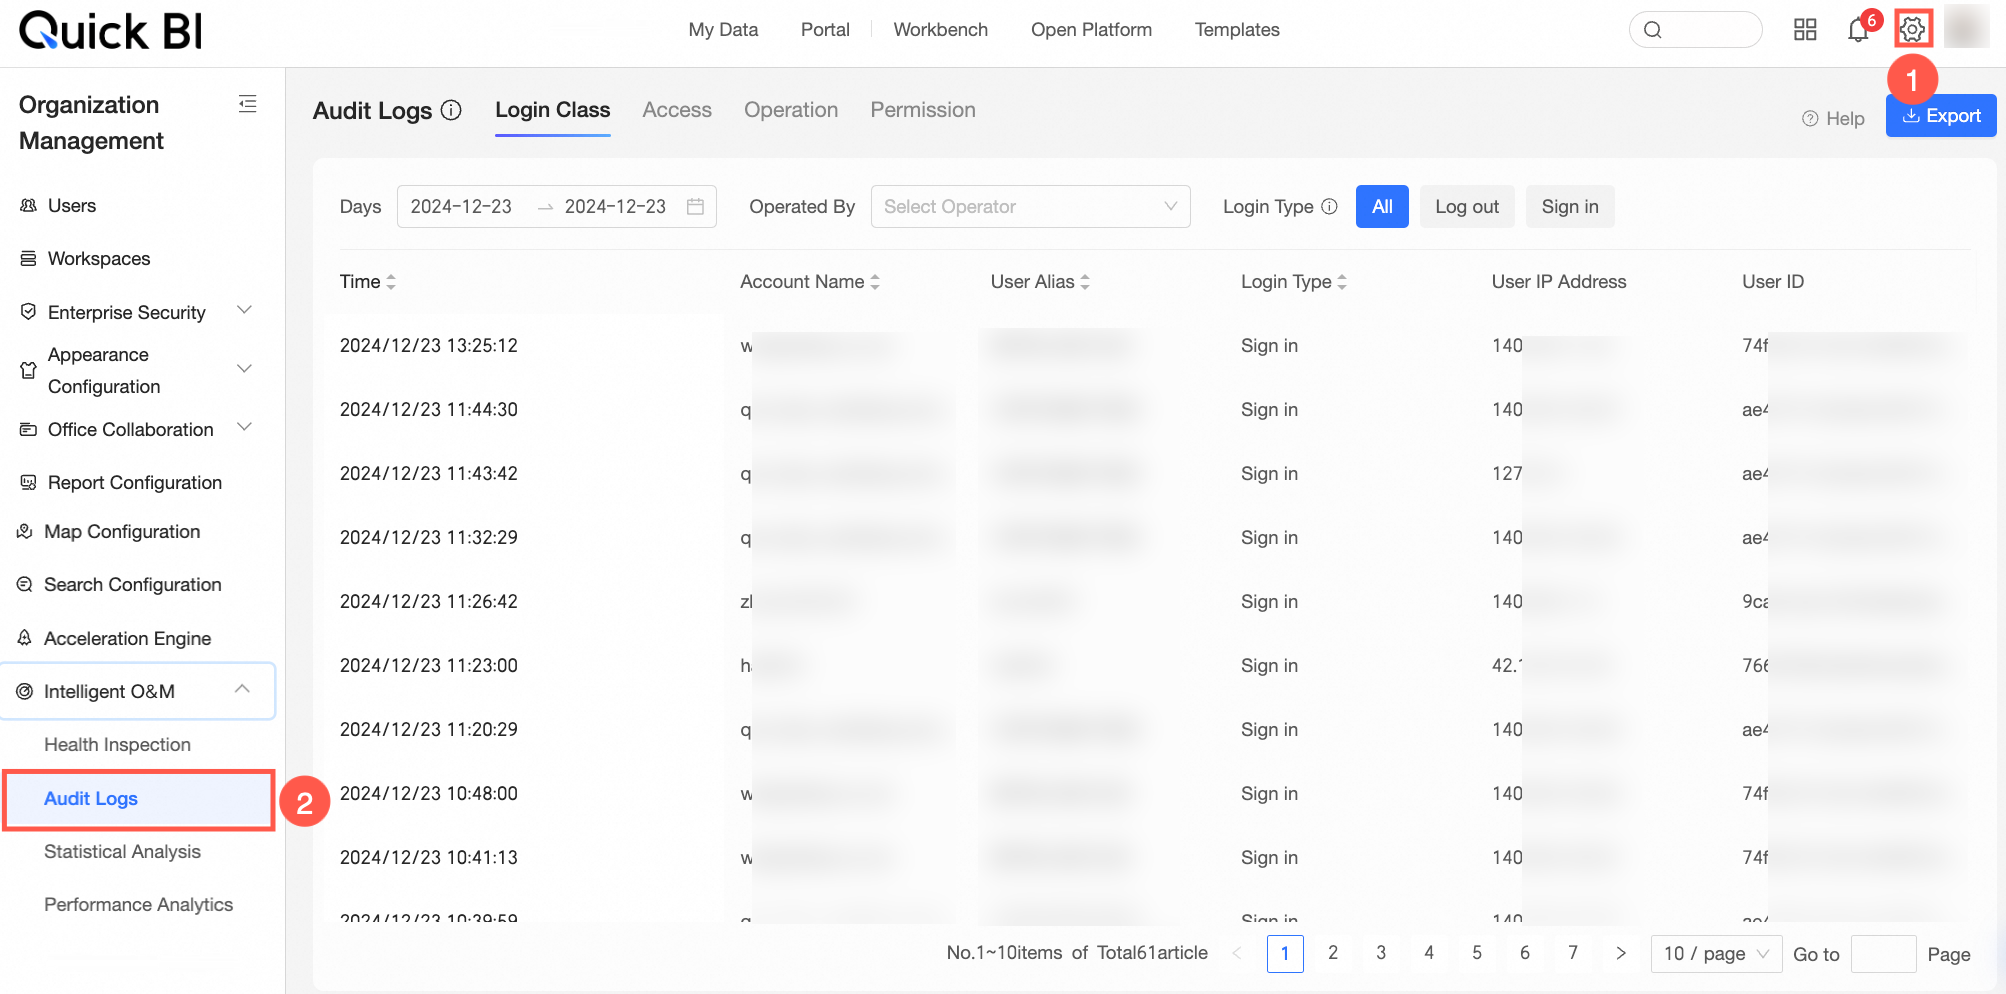Click the Appearance Configuration shirt icon
This screenshot has width=2006, height=994.
point(28,370)
